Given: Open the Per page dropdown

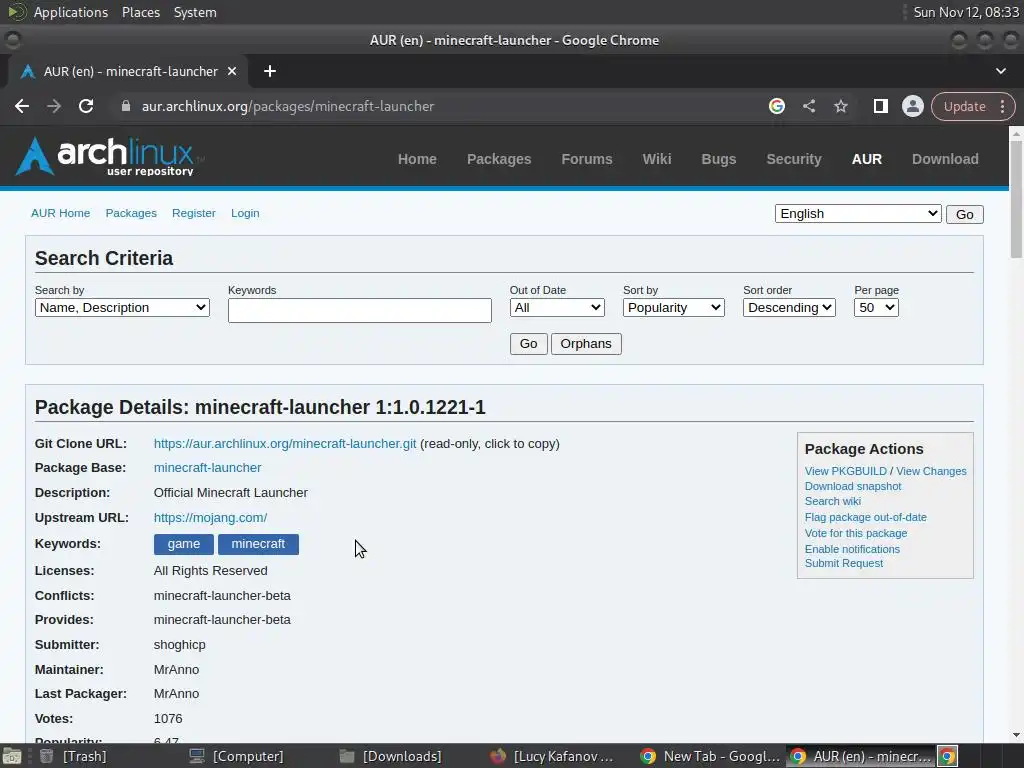Looking at the screenshot, I should 876,308.
